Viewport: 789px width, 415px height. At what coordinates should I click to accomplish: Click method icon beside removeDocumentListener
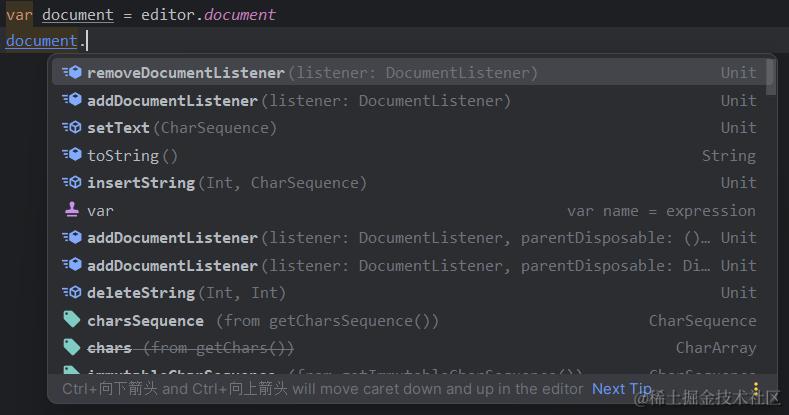72,72
